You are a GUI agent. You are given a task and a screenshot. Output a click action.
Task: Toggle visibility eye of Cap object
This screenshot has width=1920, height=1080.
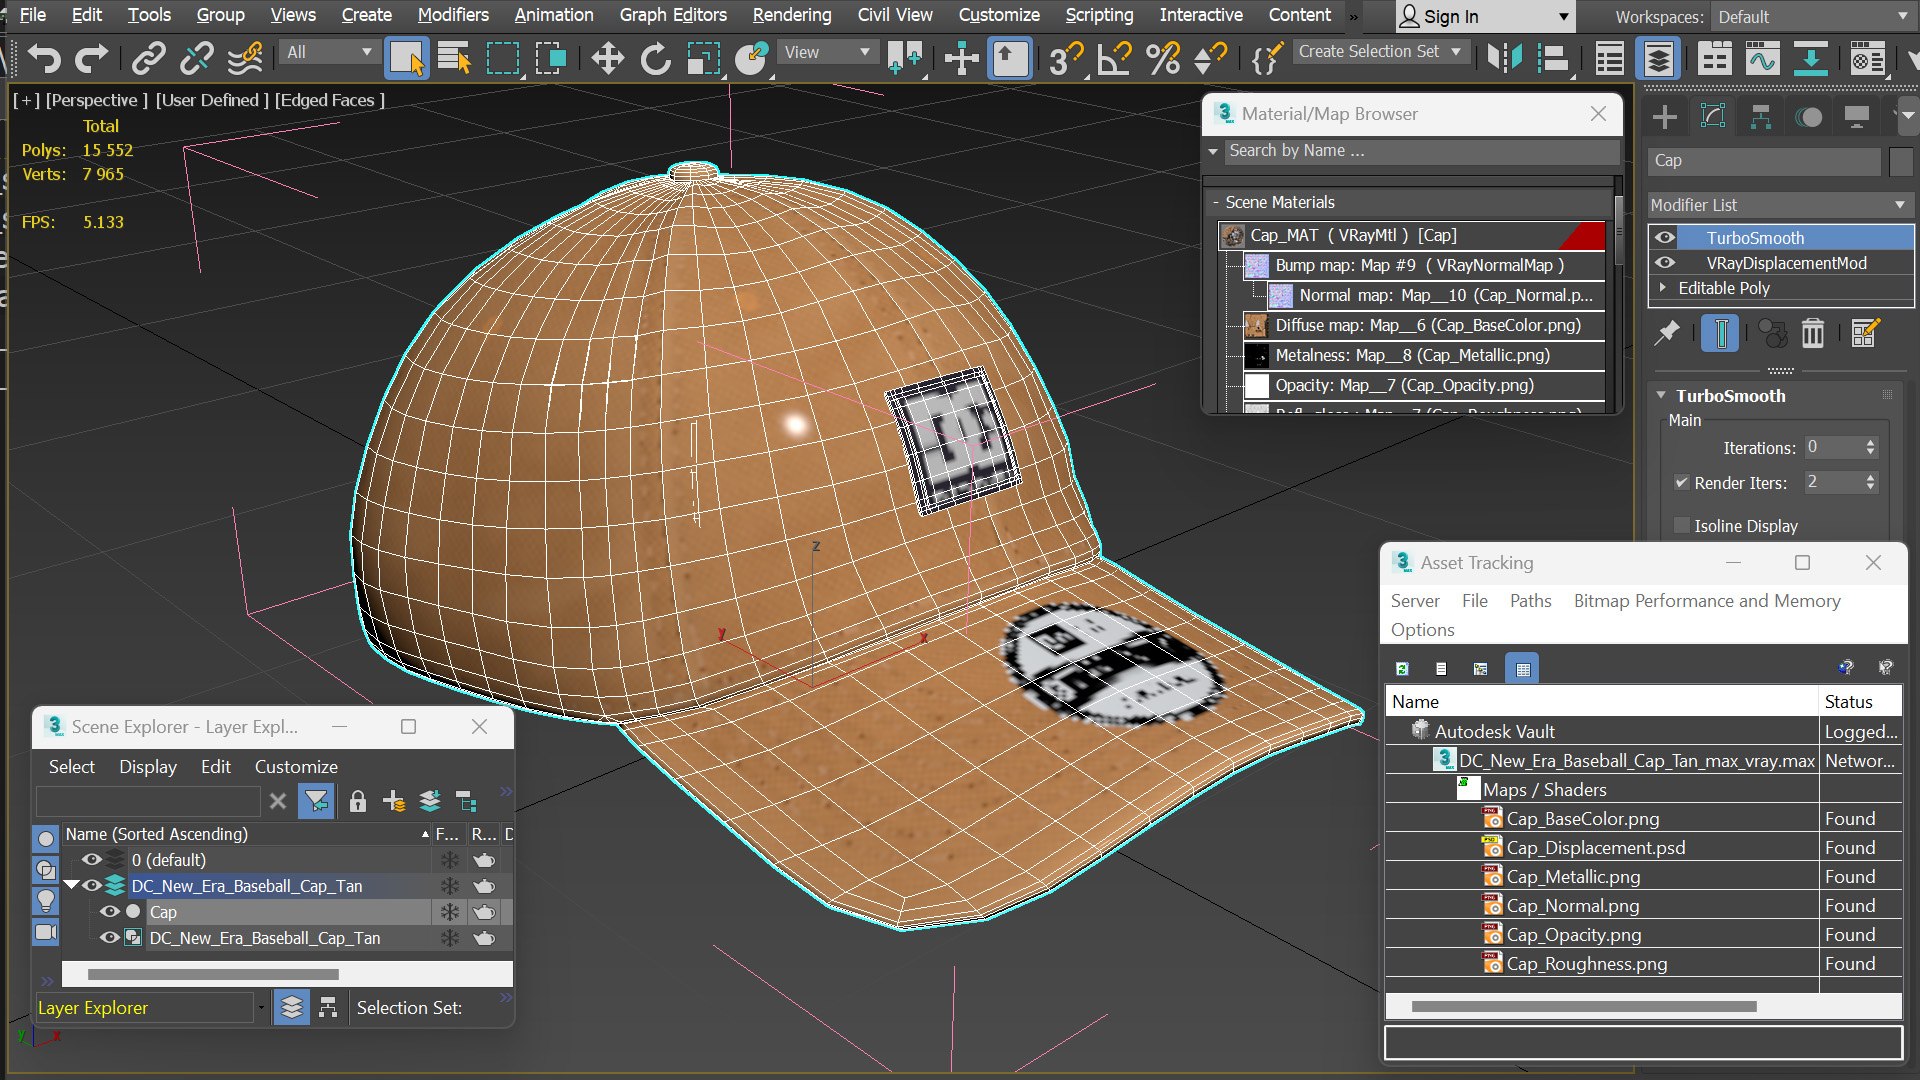click(110, 911)
